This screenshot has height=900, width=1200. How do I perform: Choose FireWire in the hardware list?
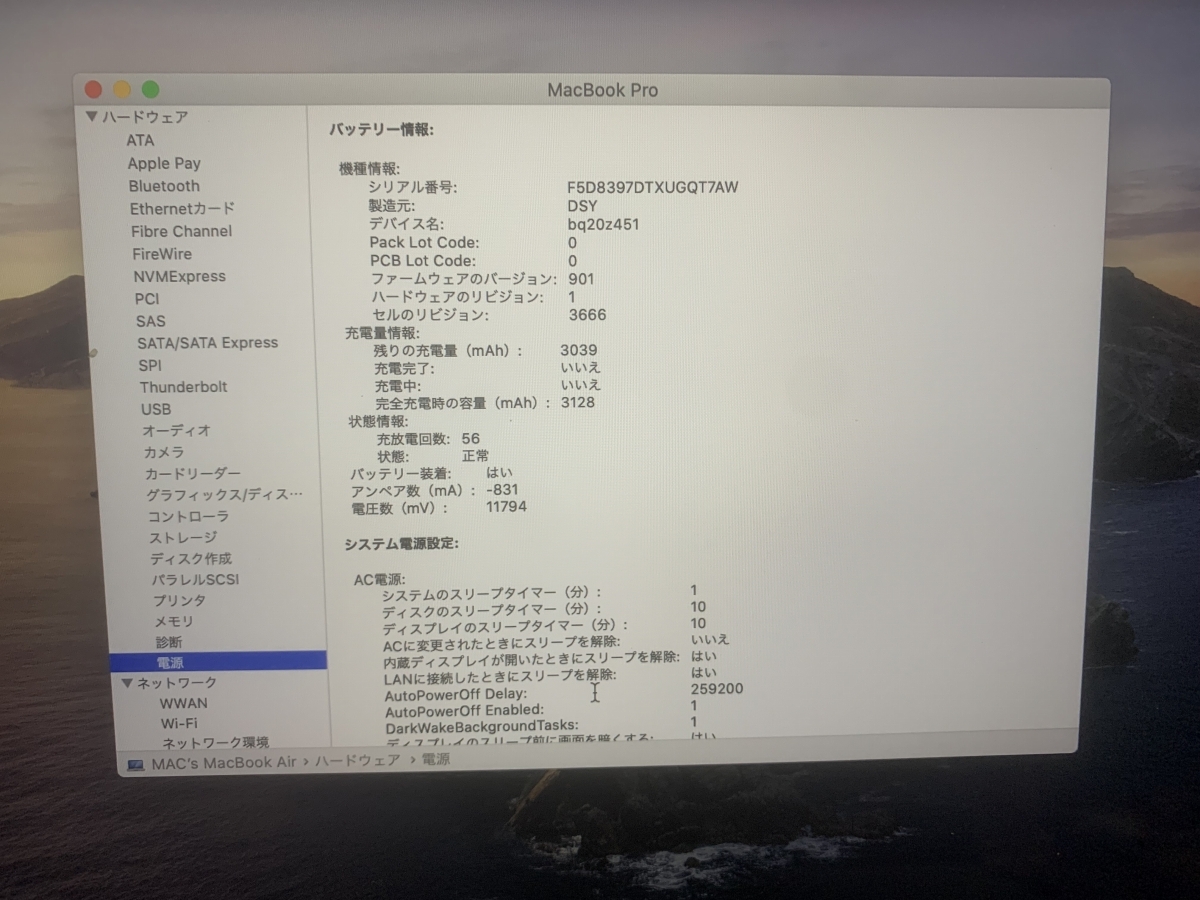162,254
